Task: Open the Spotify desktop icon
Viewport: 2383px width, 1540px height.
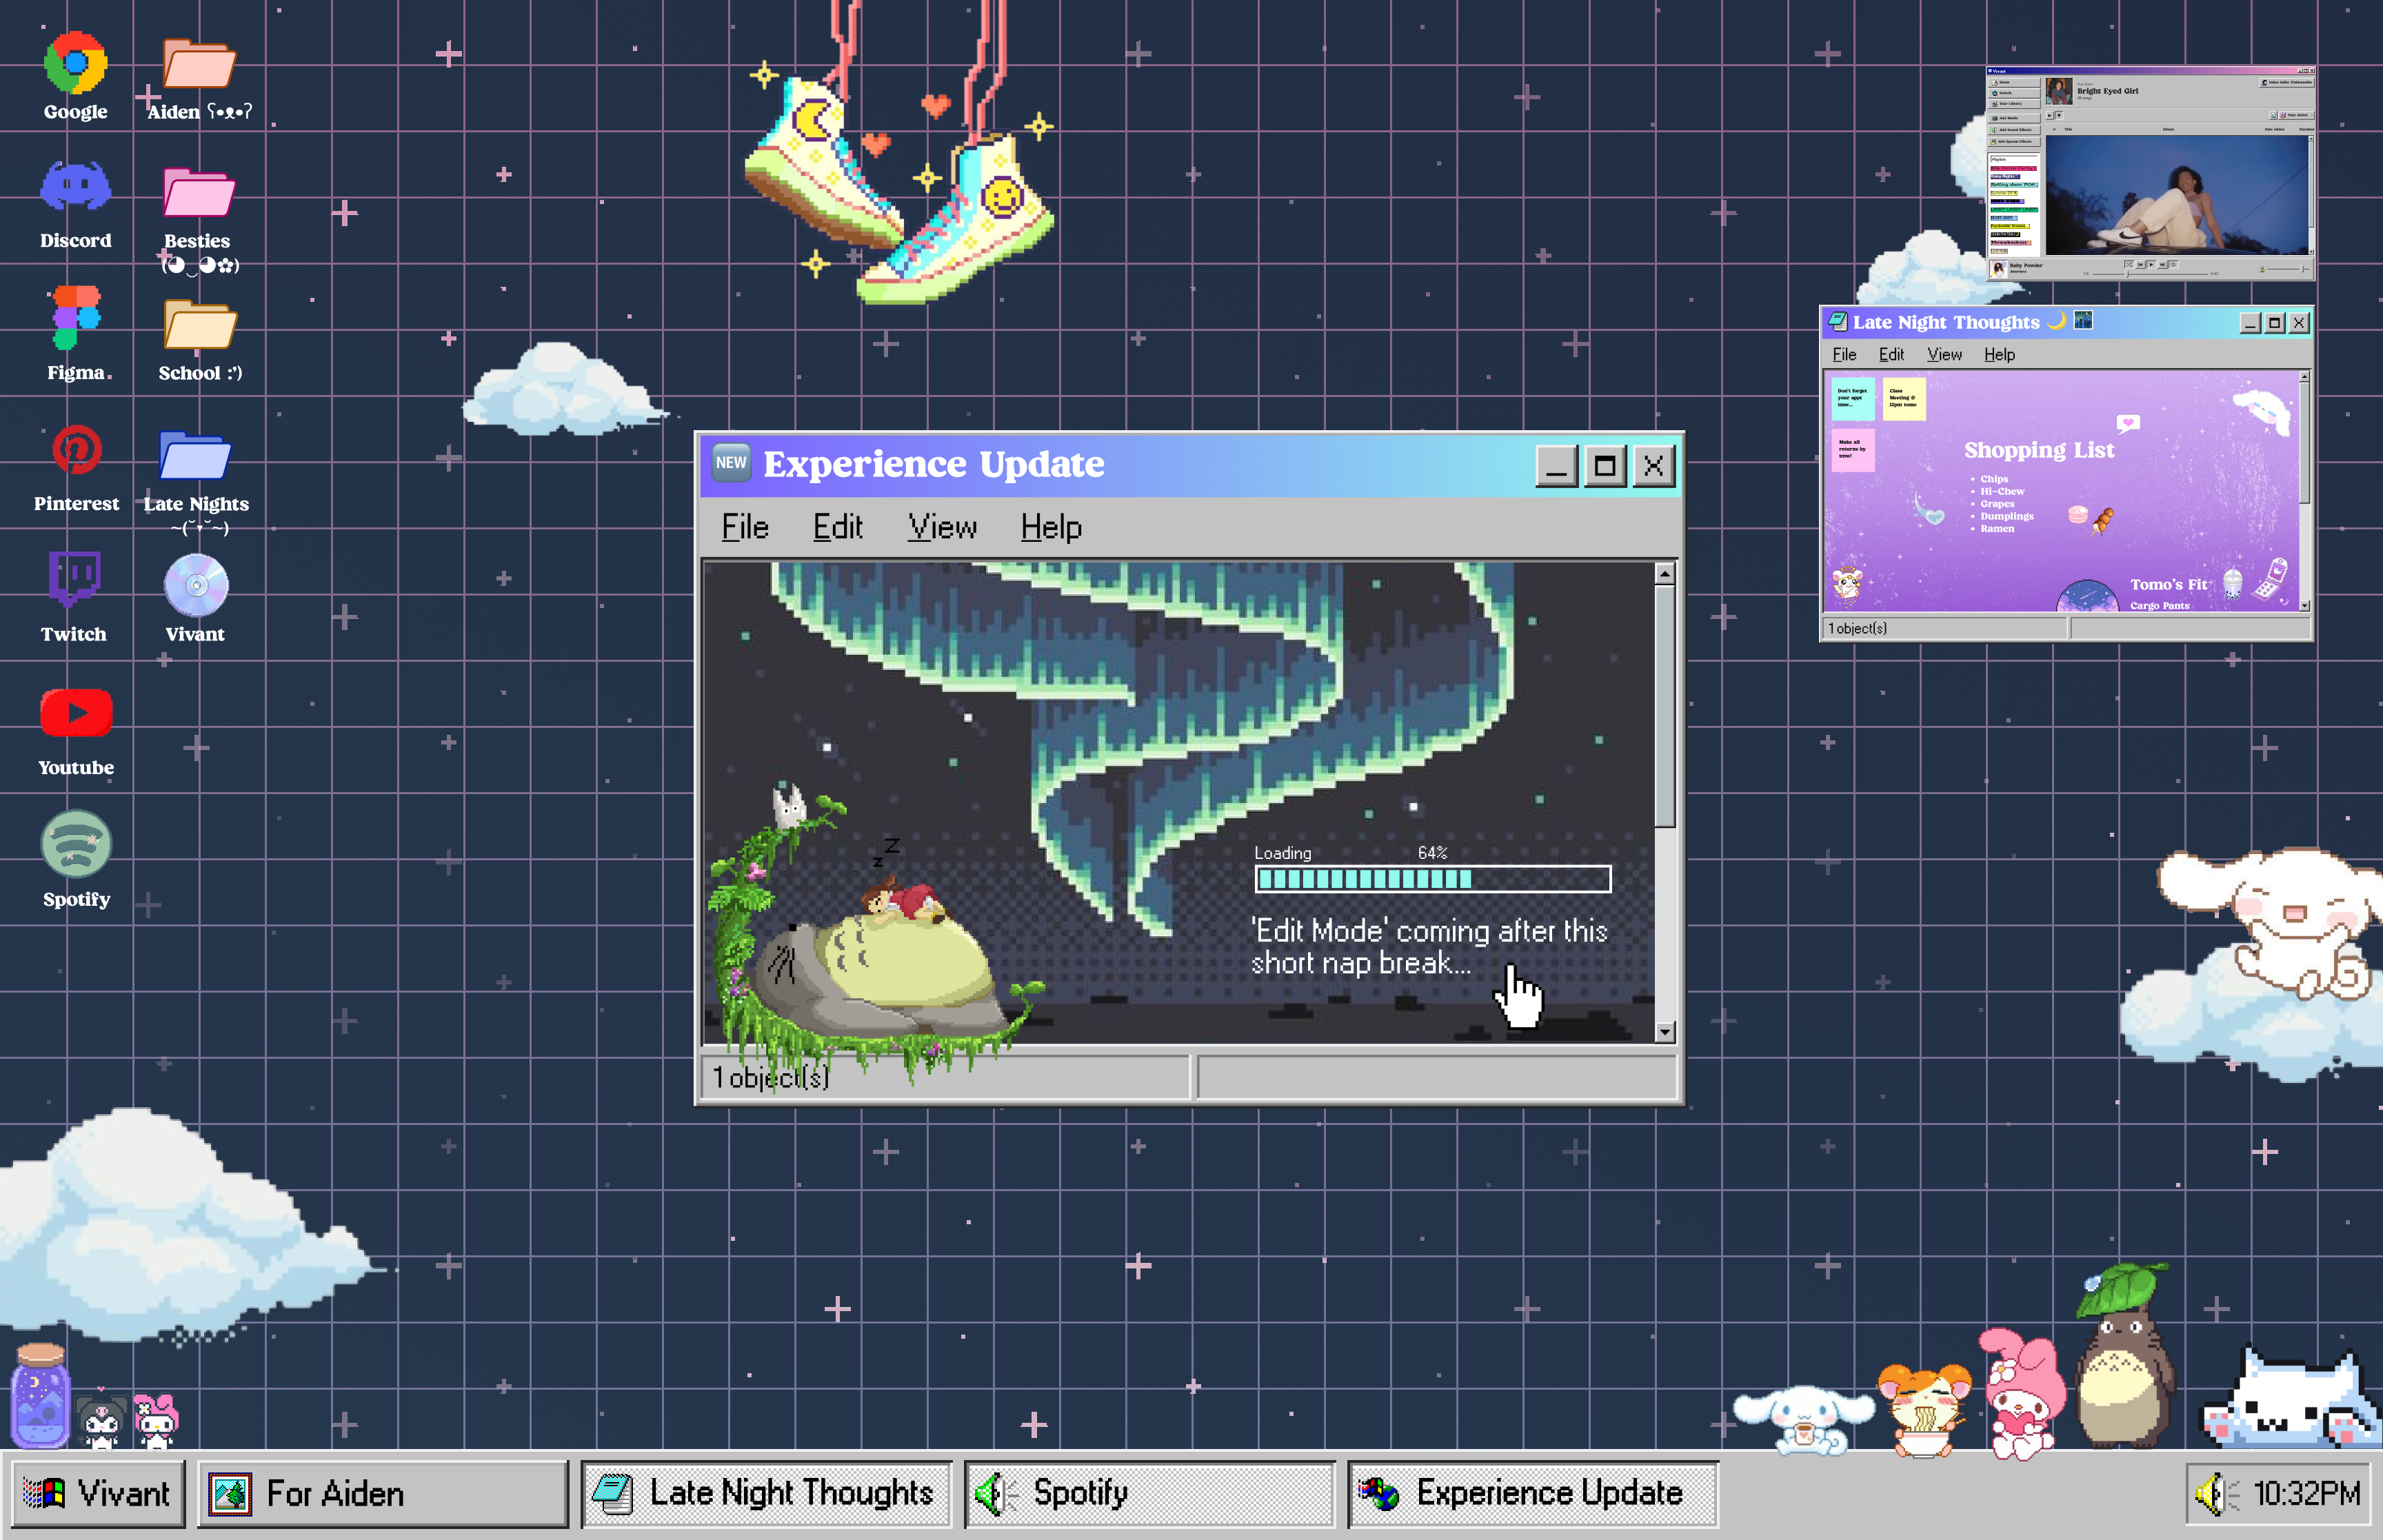Action: (76, 845)
